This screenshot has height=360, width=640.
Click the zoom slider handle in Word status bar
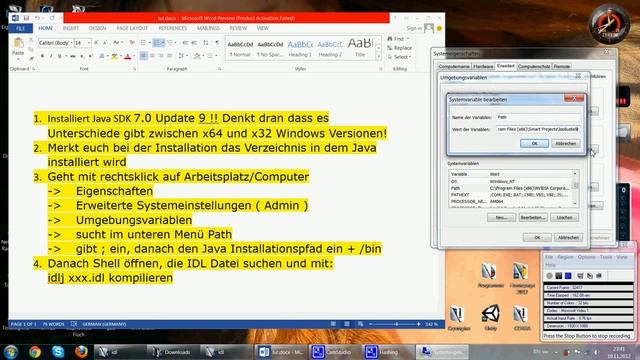tap(396, 324)
